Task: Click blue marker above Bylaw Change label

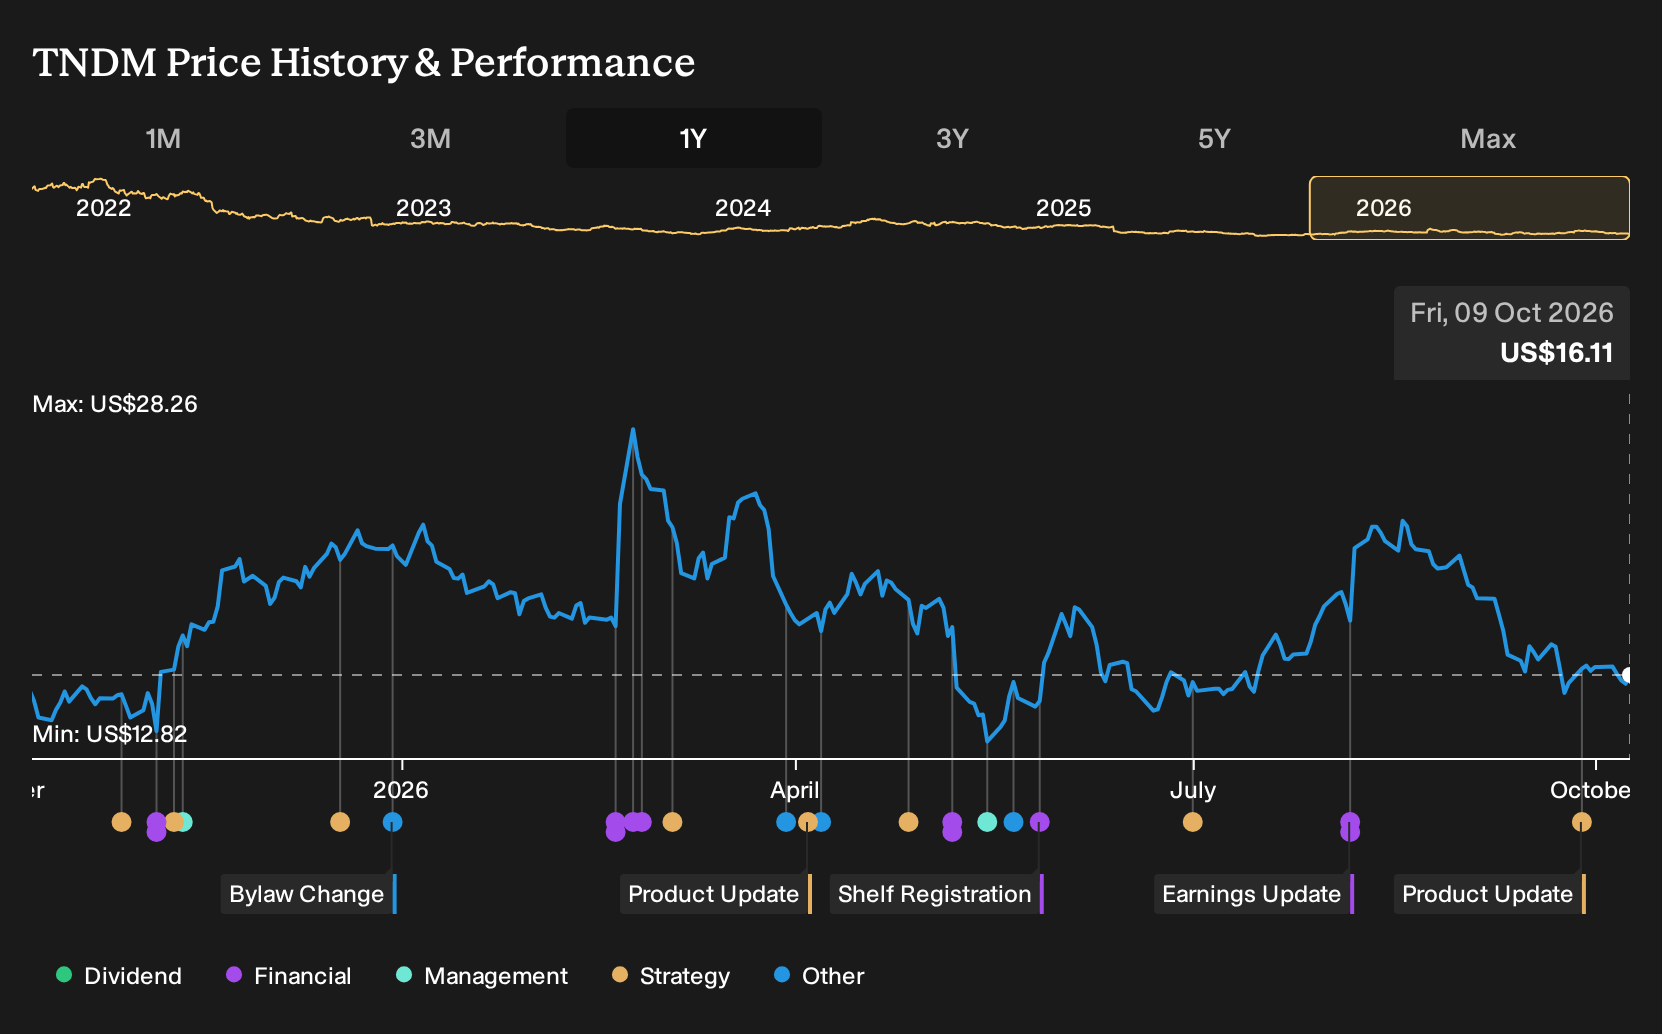Action: click(x=393, y=822)
